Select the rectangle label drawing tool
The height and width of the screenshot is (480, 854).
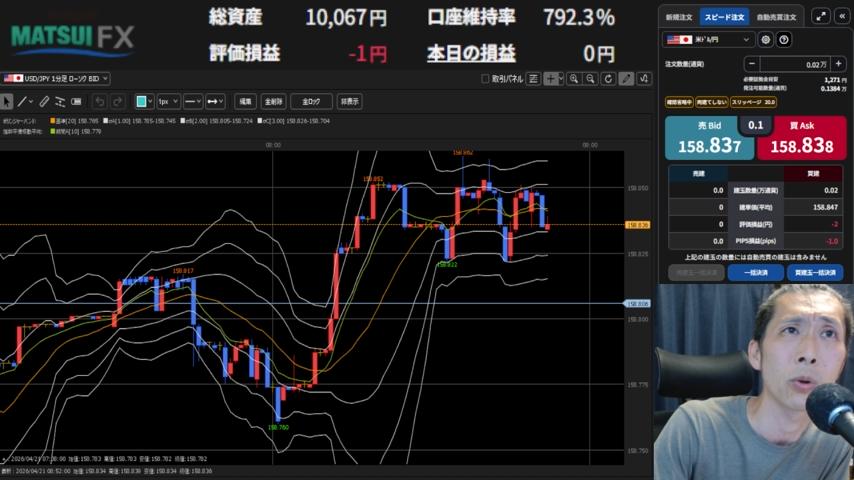click(76, 101)
